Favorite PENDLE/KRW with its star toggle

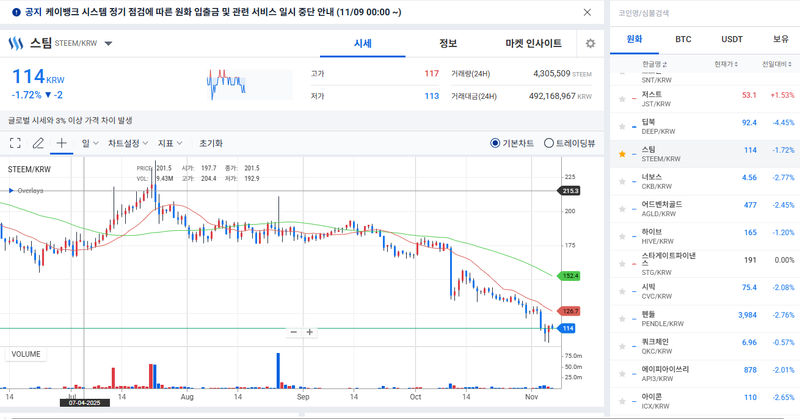point(622,320)
